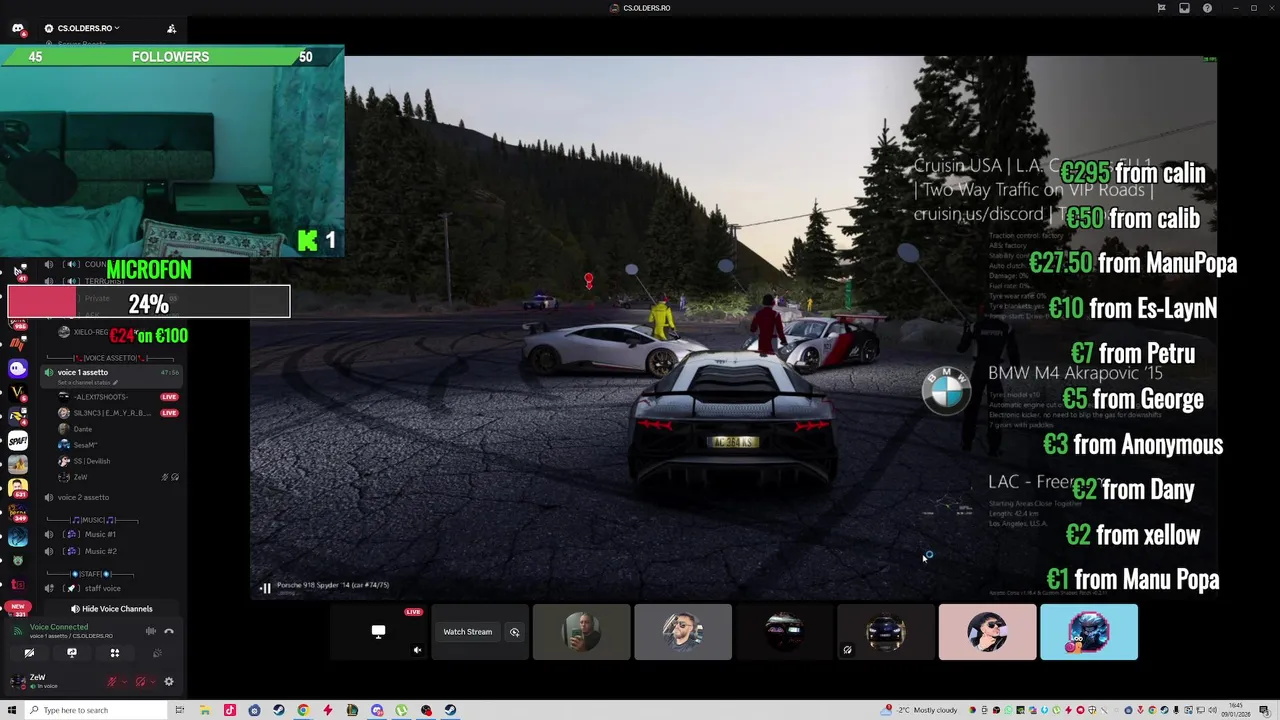Open TikTok from the taskbar
Viewport: 1280px width, 720px height.
[230, 710]
